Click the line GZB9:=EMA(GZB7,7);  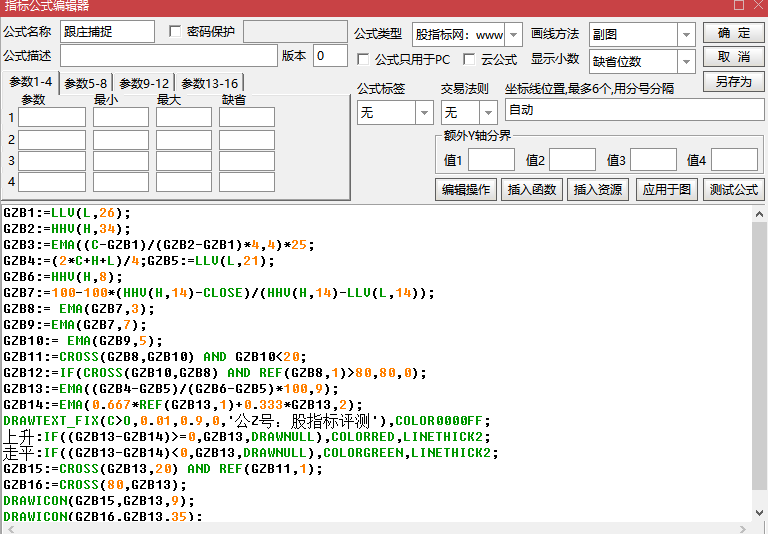pos(75,325)
